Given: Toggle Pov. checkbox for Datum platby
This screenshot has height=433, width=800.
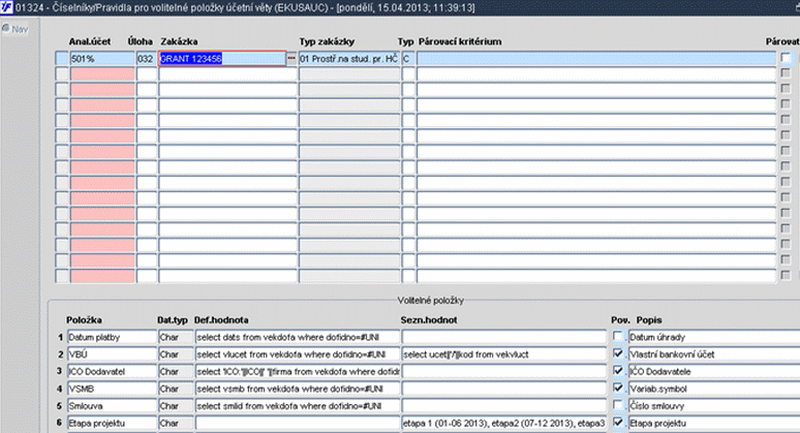Looking at the screenshot, I should tap(618, 337).
